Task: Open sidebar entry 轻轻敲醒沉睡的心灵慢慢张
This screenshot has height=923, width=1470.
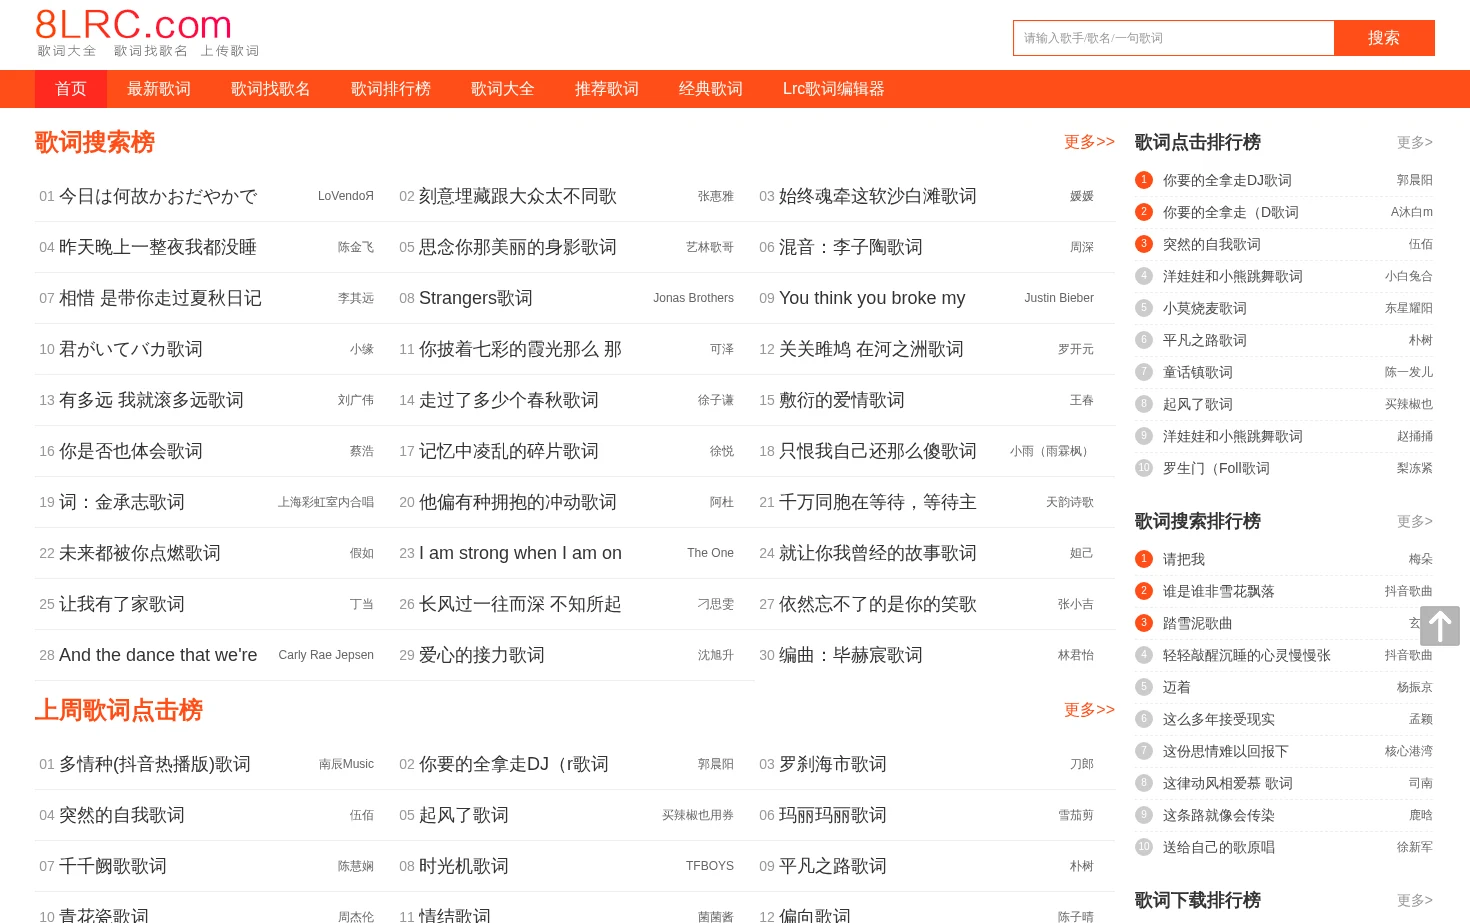Action: tap(1247, 655)
